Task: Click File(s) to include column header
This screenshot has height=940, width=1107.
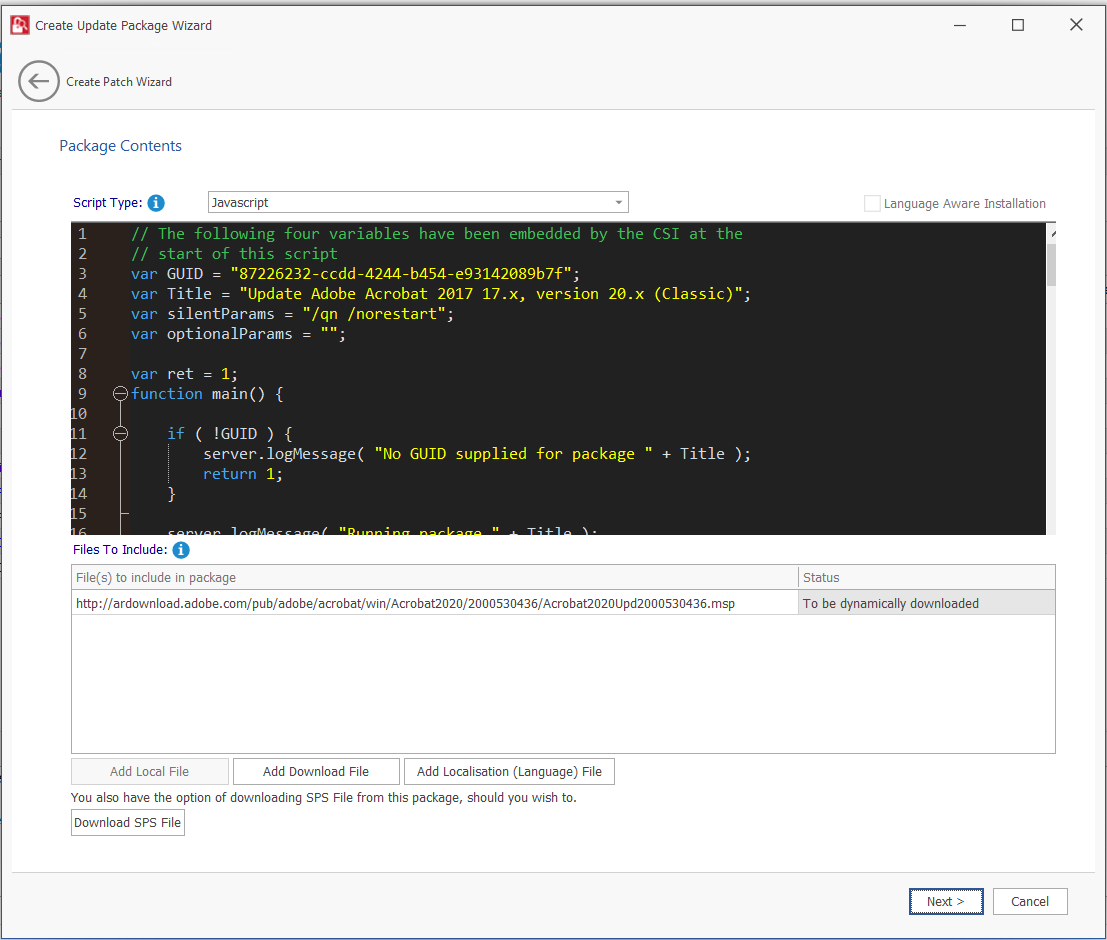Action: pos(434,577)
